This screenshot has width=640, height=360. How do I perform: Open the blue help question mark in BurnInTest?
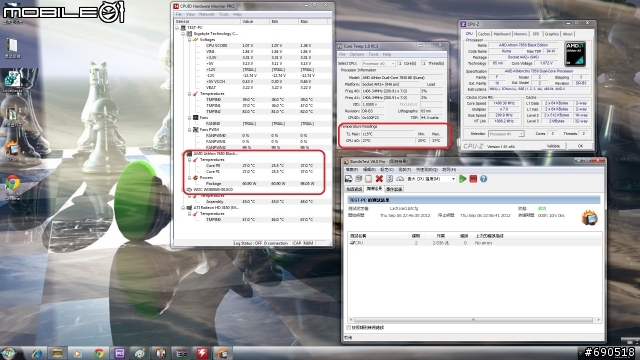(484, 179)
